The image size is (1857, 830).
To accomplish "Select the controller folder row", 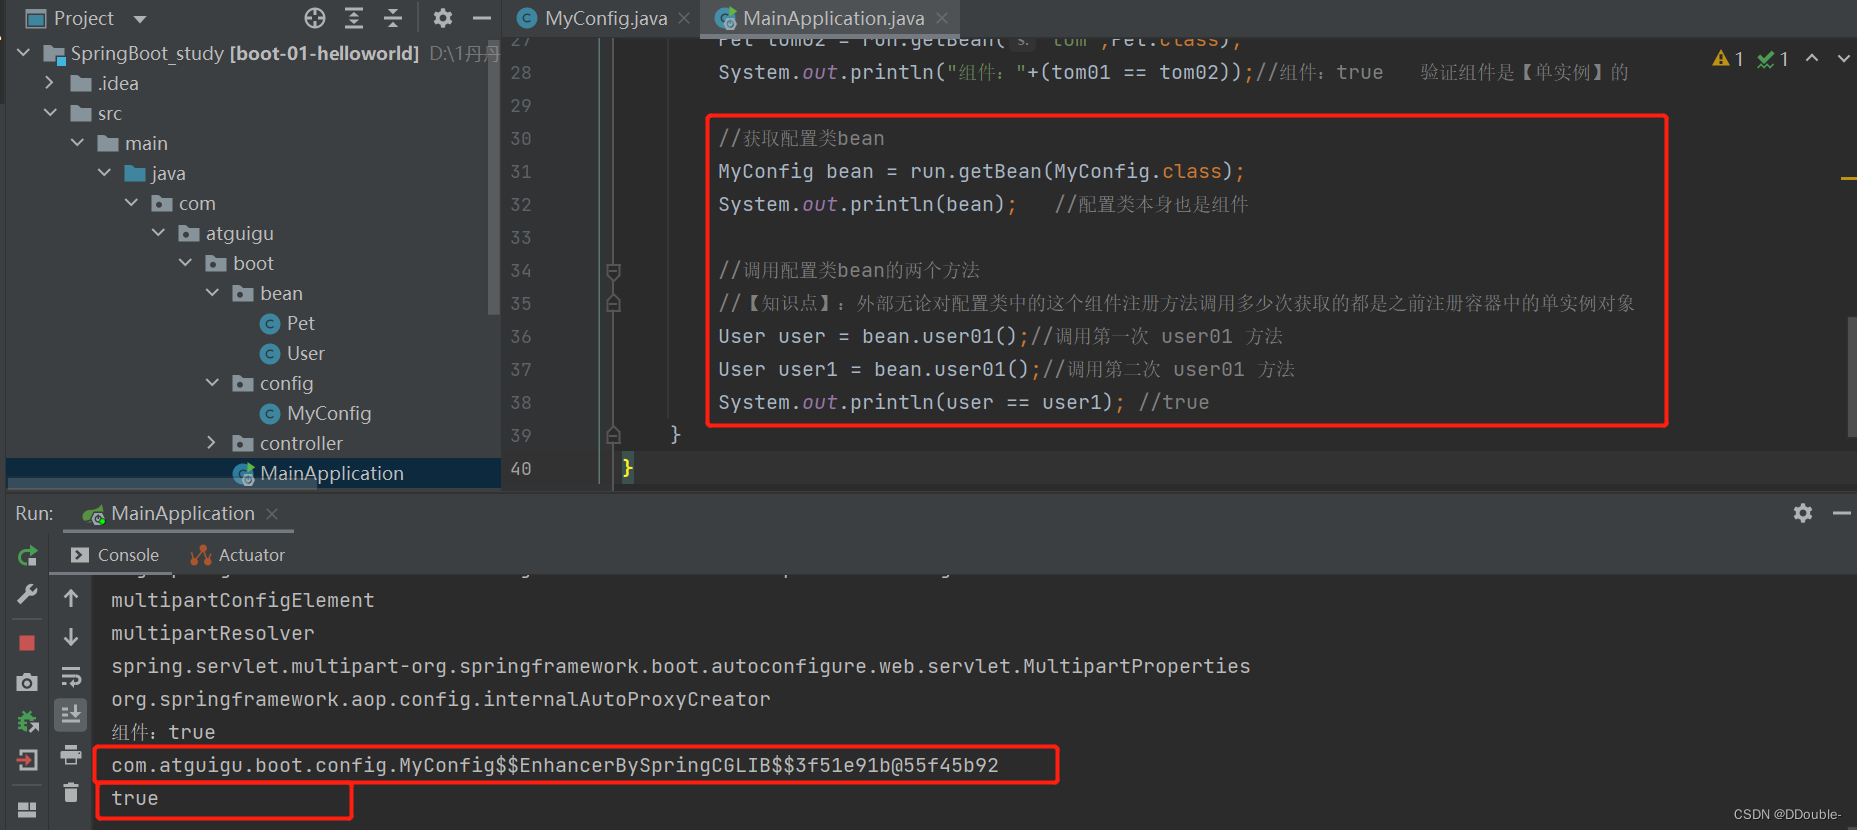I will (300, 443).
